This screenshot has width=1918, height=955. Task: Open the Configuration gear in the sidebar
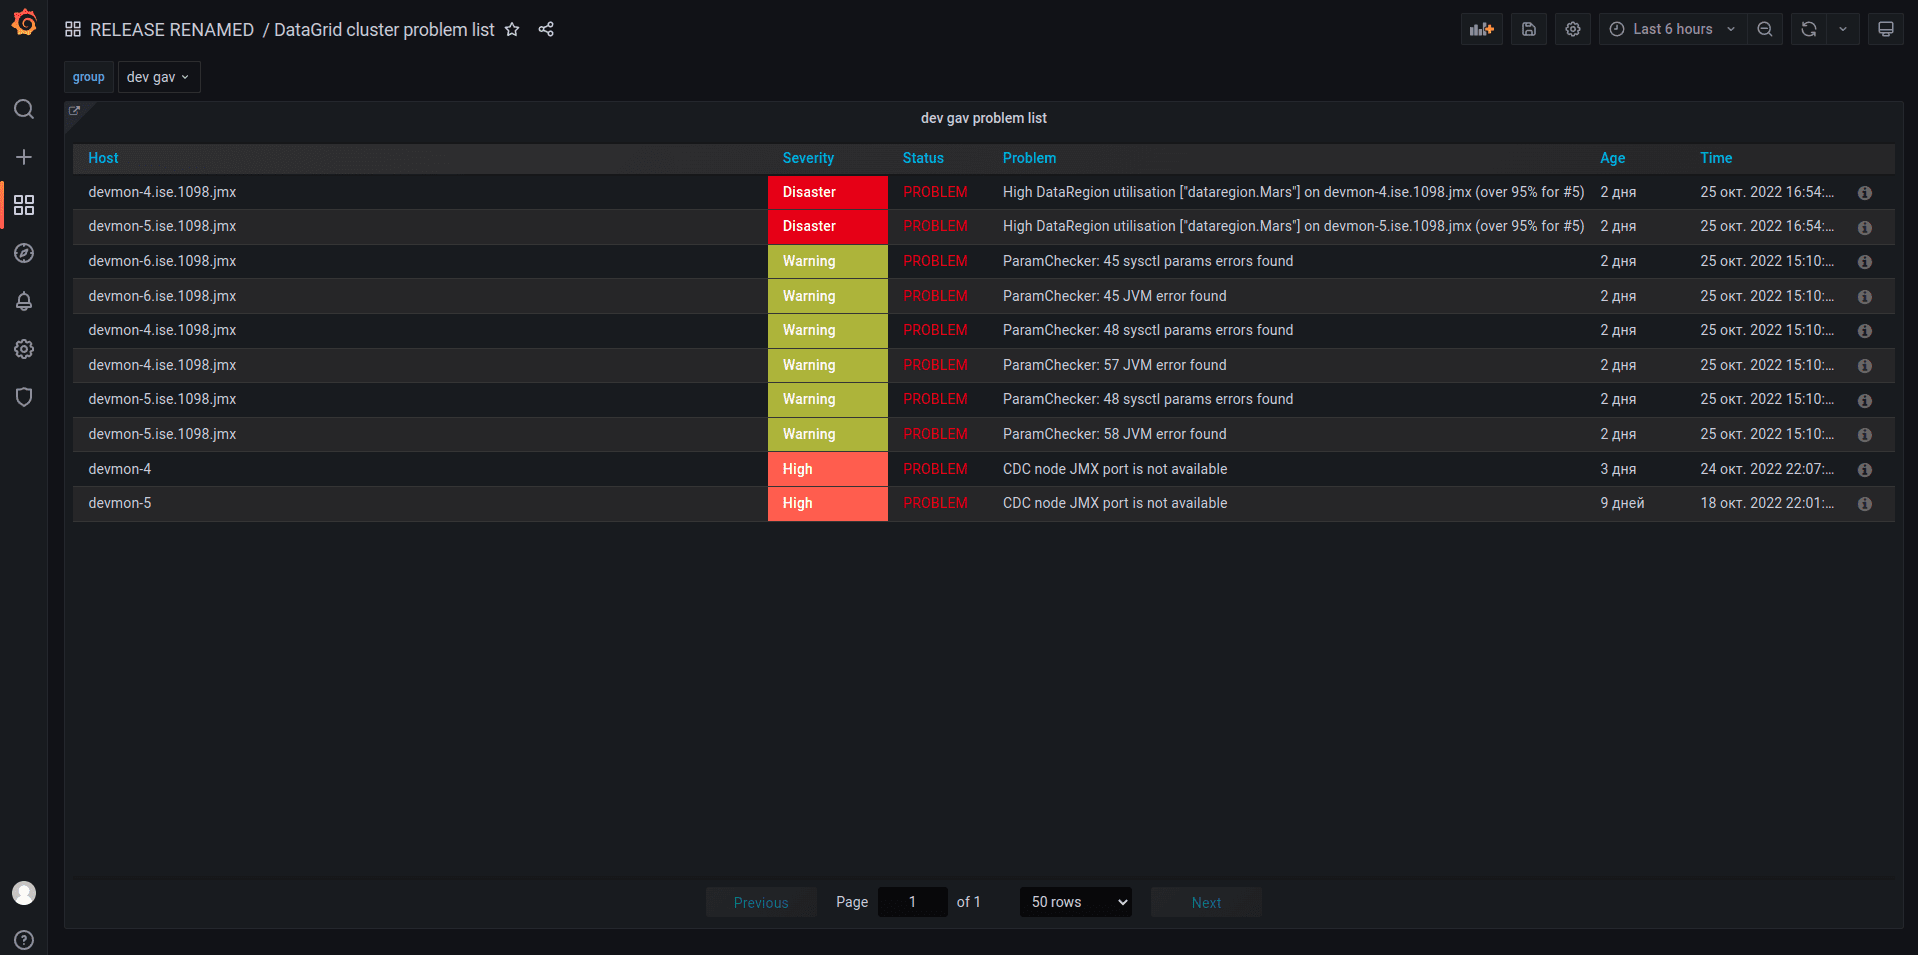(x=24, y=349)
